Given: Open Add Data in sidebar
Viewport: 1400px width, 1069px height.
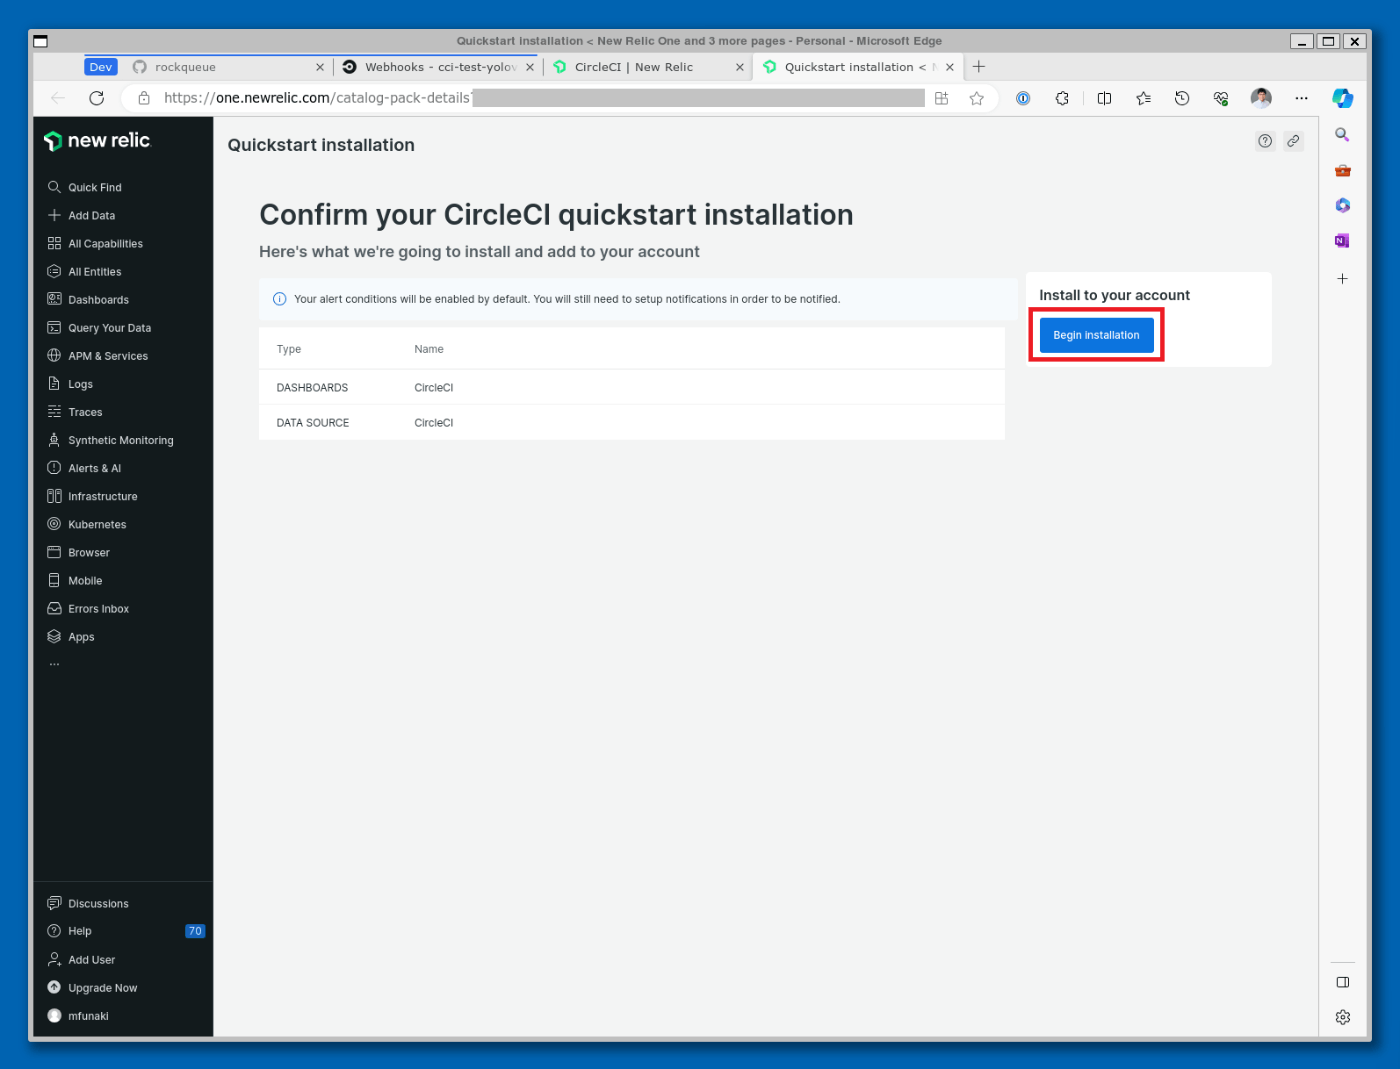Looking at the screenshot, I should point(92,215).
